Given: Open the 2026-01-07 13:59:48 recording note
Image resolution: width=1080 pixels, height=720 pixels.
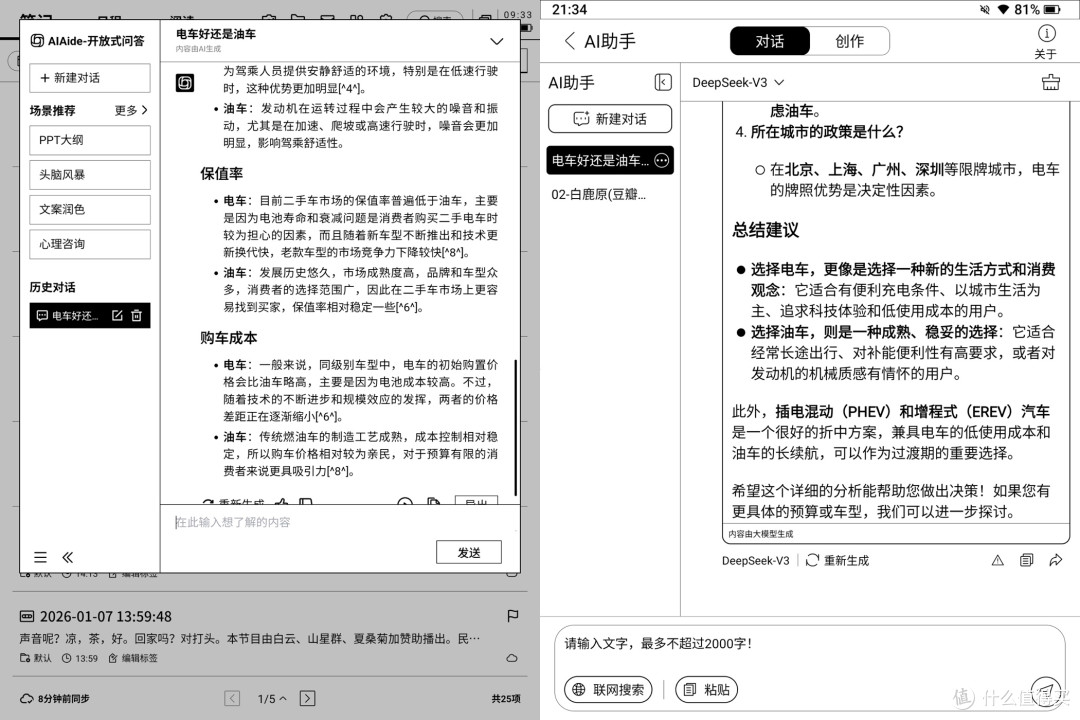Looking at the screenshot, I should click(105, 617).
